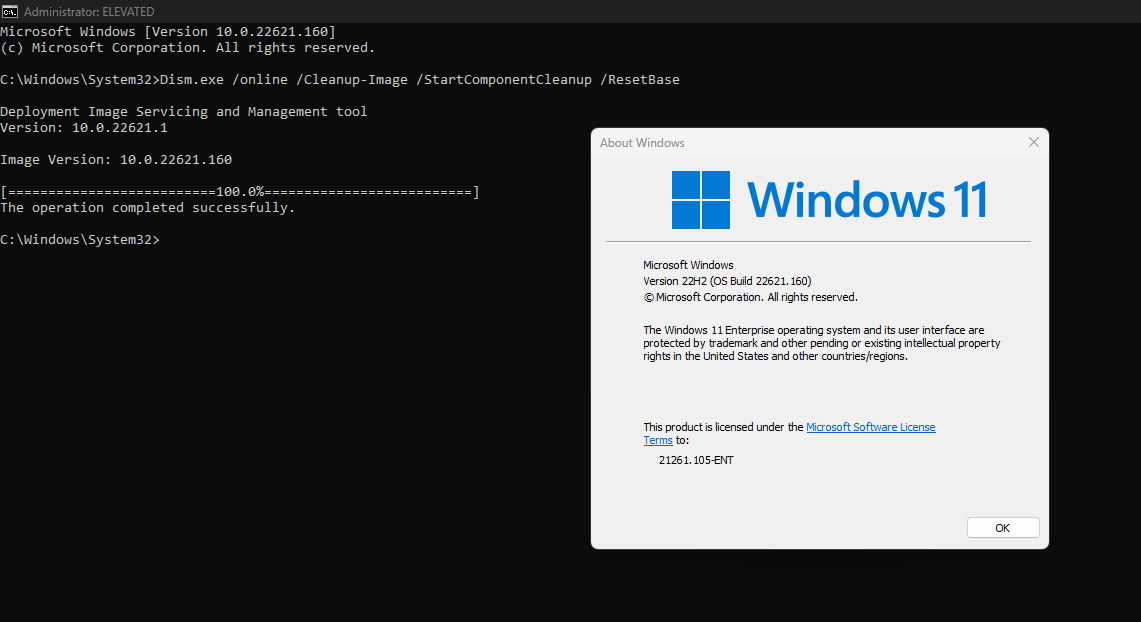This screenshot has height=622, width=1141.
Task: Click the 'Administrator: ELEVATED' window title
Action: click(89, 12)
